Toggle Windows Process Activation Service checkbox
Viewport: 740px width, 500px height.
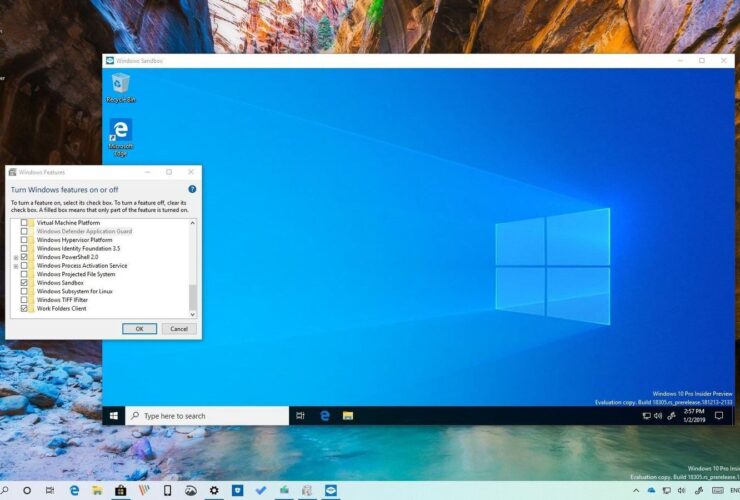tap(24, 265)
